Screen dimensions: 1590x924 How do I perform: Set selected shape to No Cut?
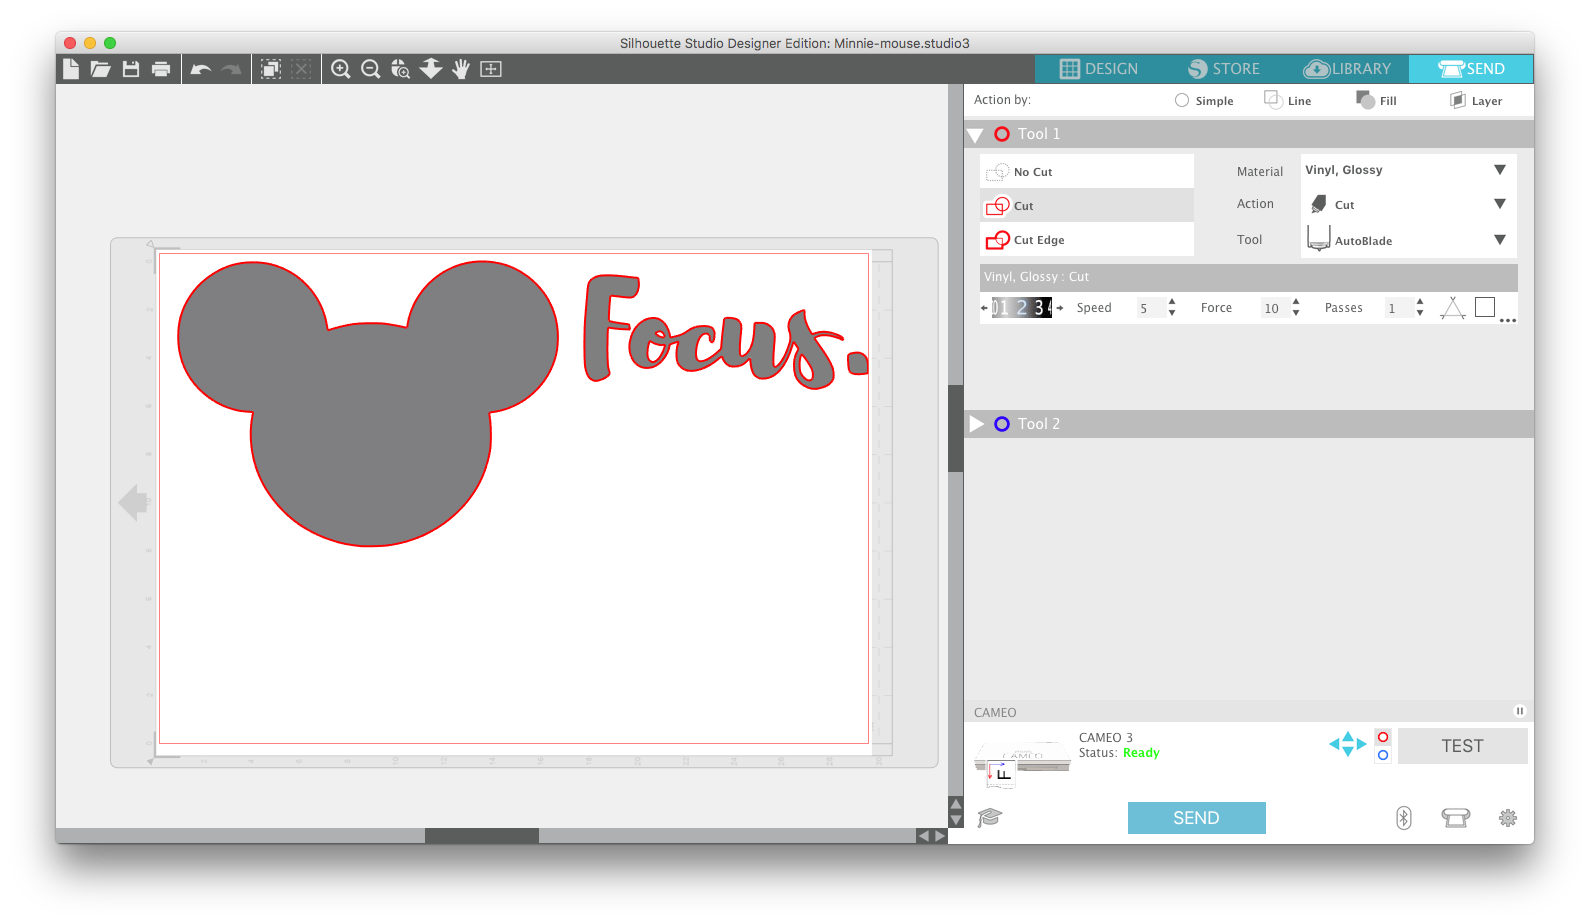(x=1087, y=171)
